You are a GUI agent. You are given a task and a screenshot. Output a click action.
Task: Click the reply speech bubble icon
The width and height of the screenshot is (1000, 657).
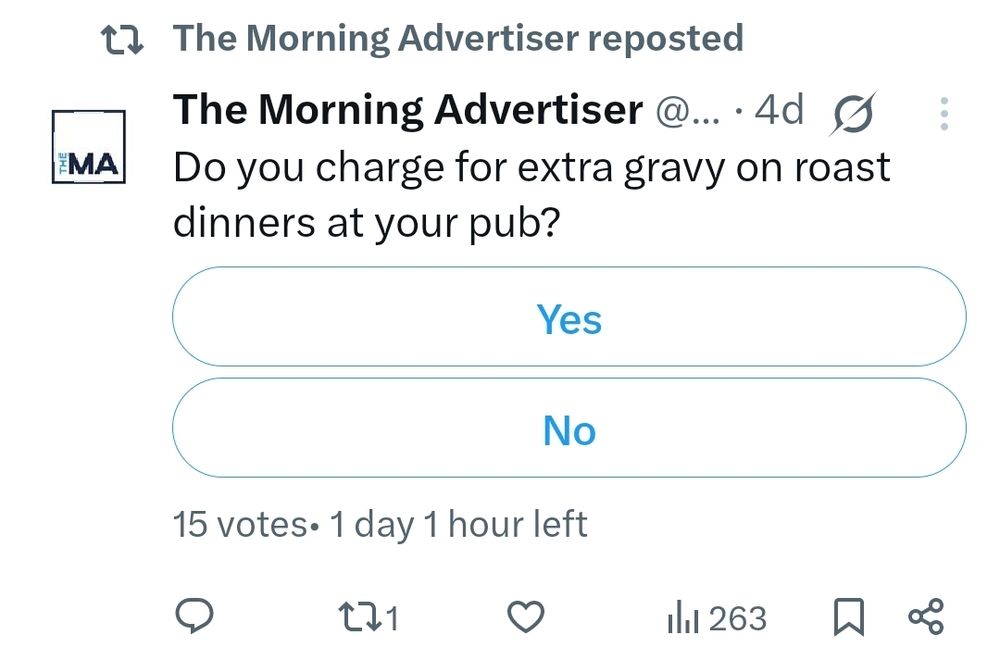tap(194, 616)
